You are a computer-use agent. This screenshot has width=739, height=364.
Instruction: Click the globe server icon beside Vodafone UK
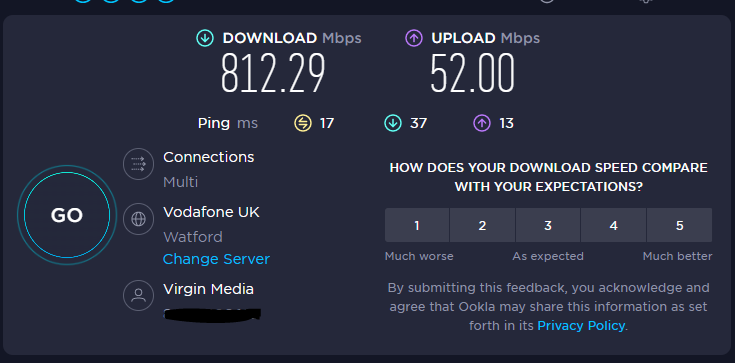coord(139,219)
